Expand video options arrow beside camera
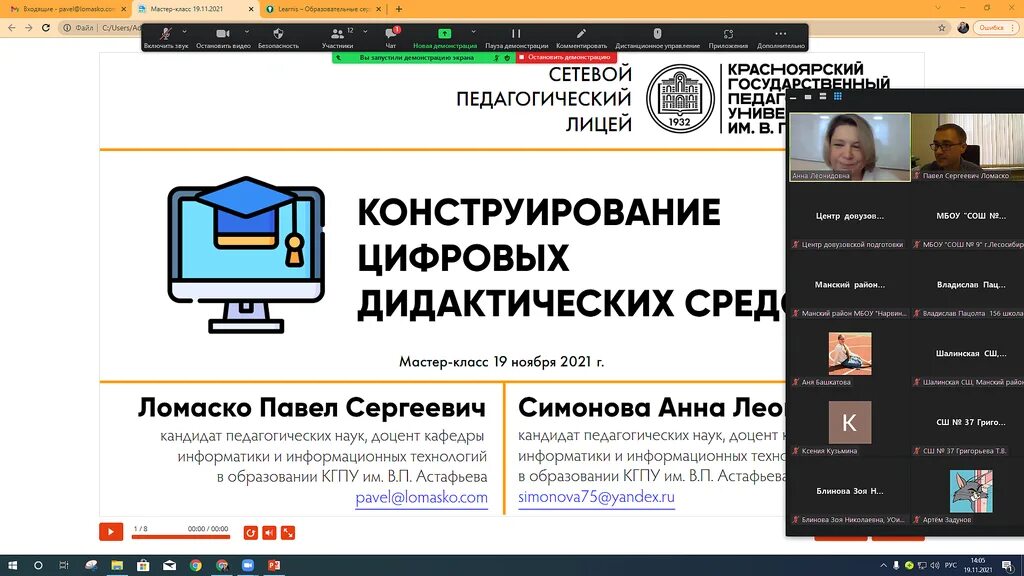1024x576 pixels. click(246, 31)
